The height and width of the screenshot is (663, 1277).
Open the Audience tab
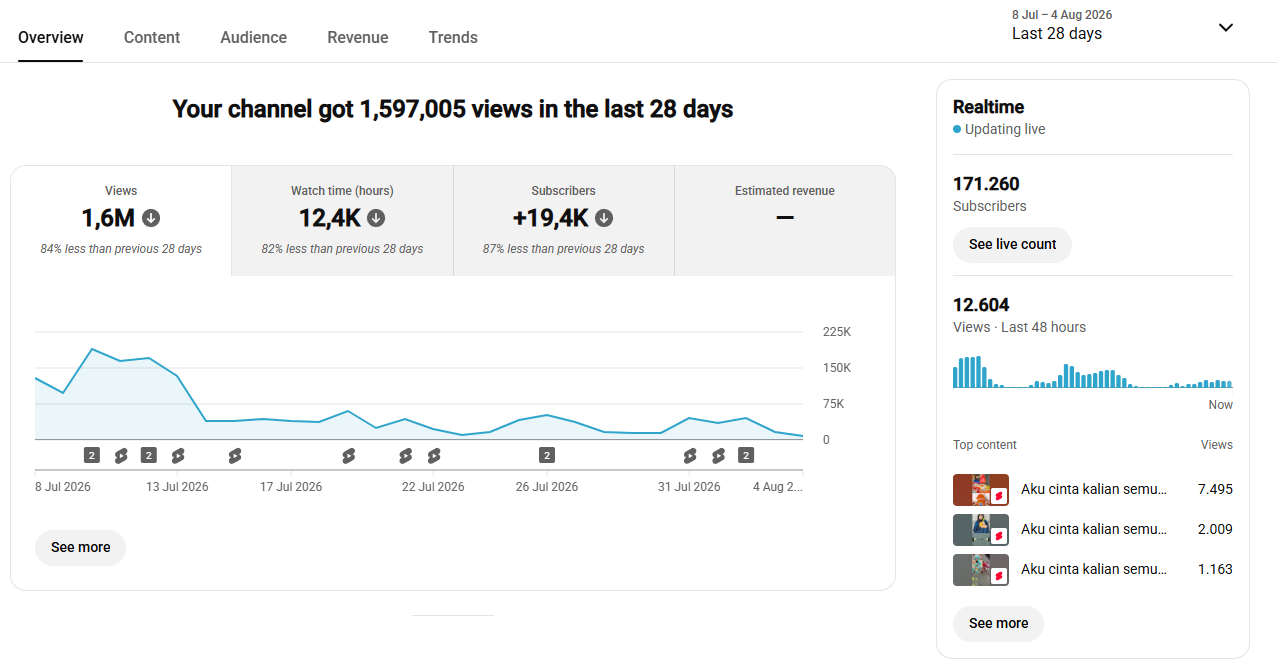pyautogui.click(x=254, y=37)
